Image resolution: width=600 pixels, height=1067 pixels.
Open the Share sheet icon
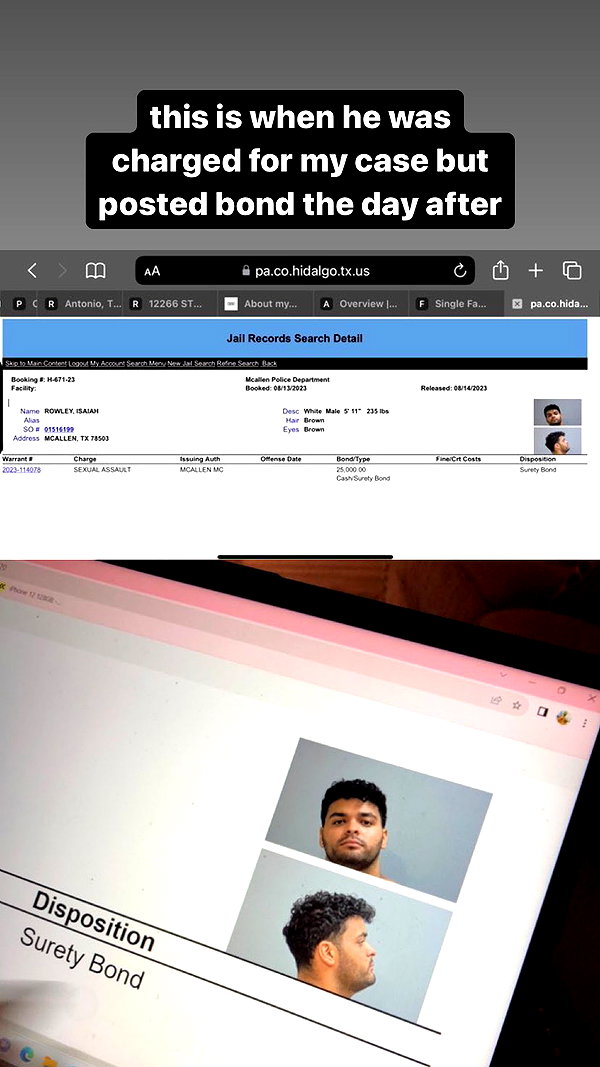[500, 270]
